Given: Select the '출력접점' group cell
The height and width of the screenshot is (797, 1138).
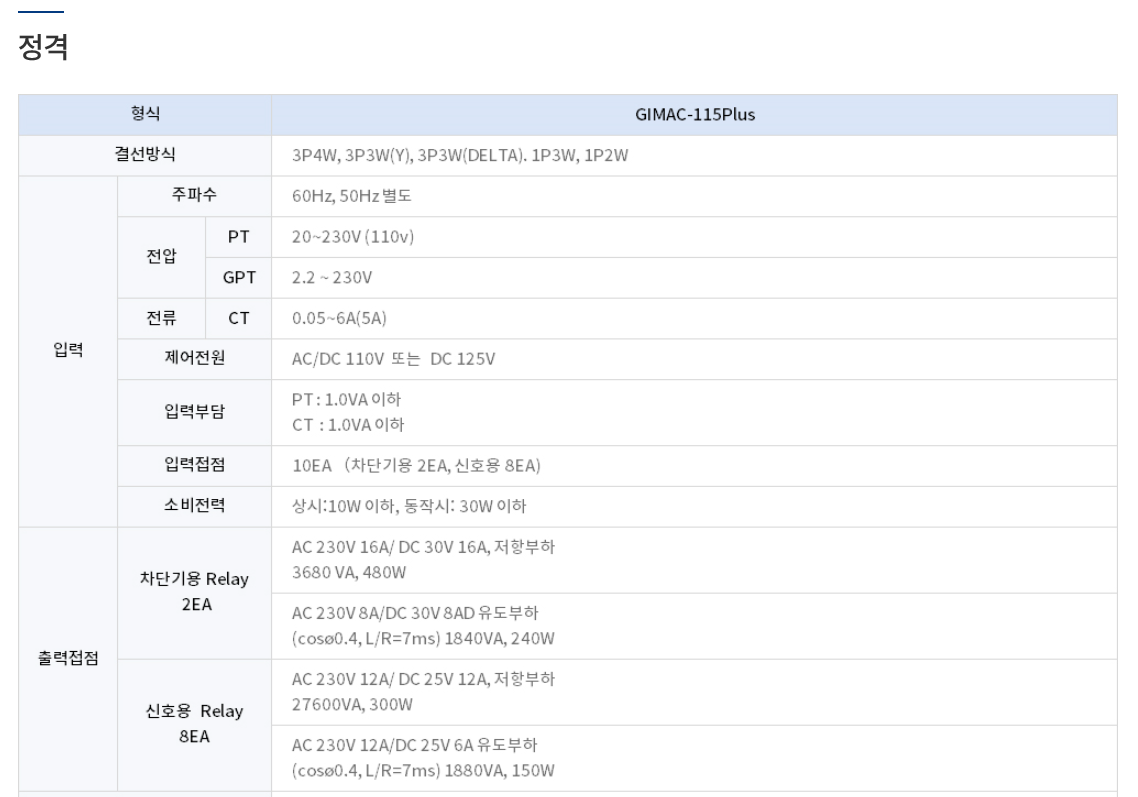Looking at the screenshot, I should coord(68,659).
